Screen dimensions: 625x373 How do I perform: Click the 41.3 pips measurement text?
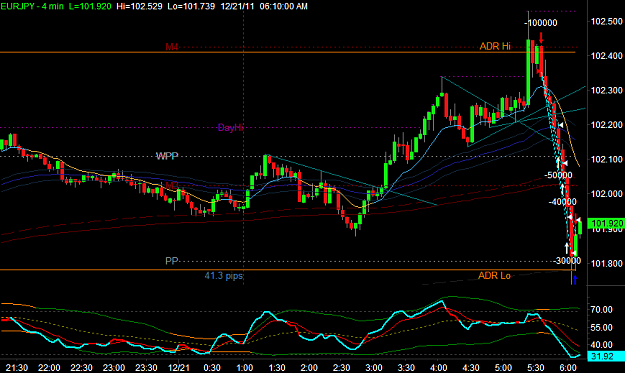(x=224, y=276)
